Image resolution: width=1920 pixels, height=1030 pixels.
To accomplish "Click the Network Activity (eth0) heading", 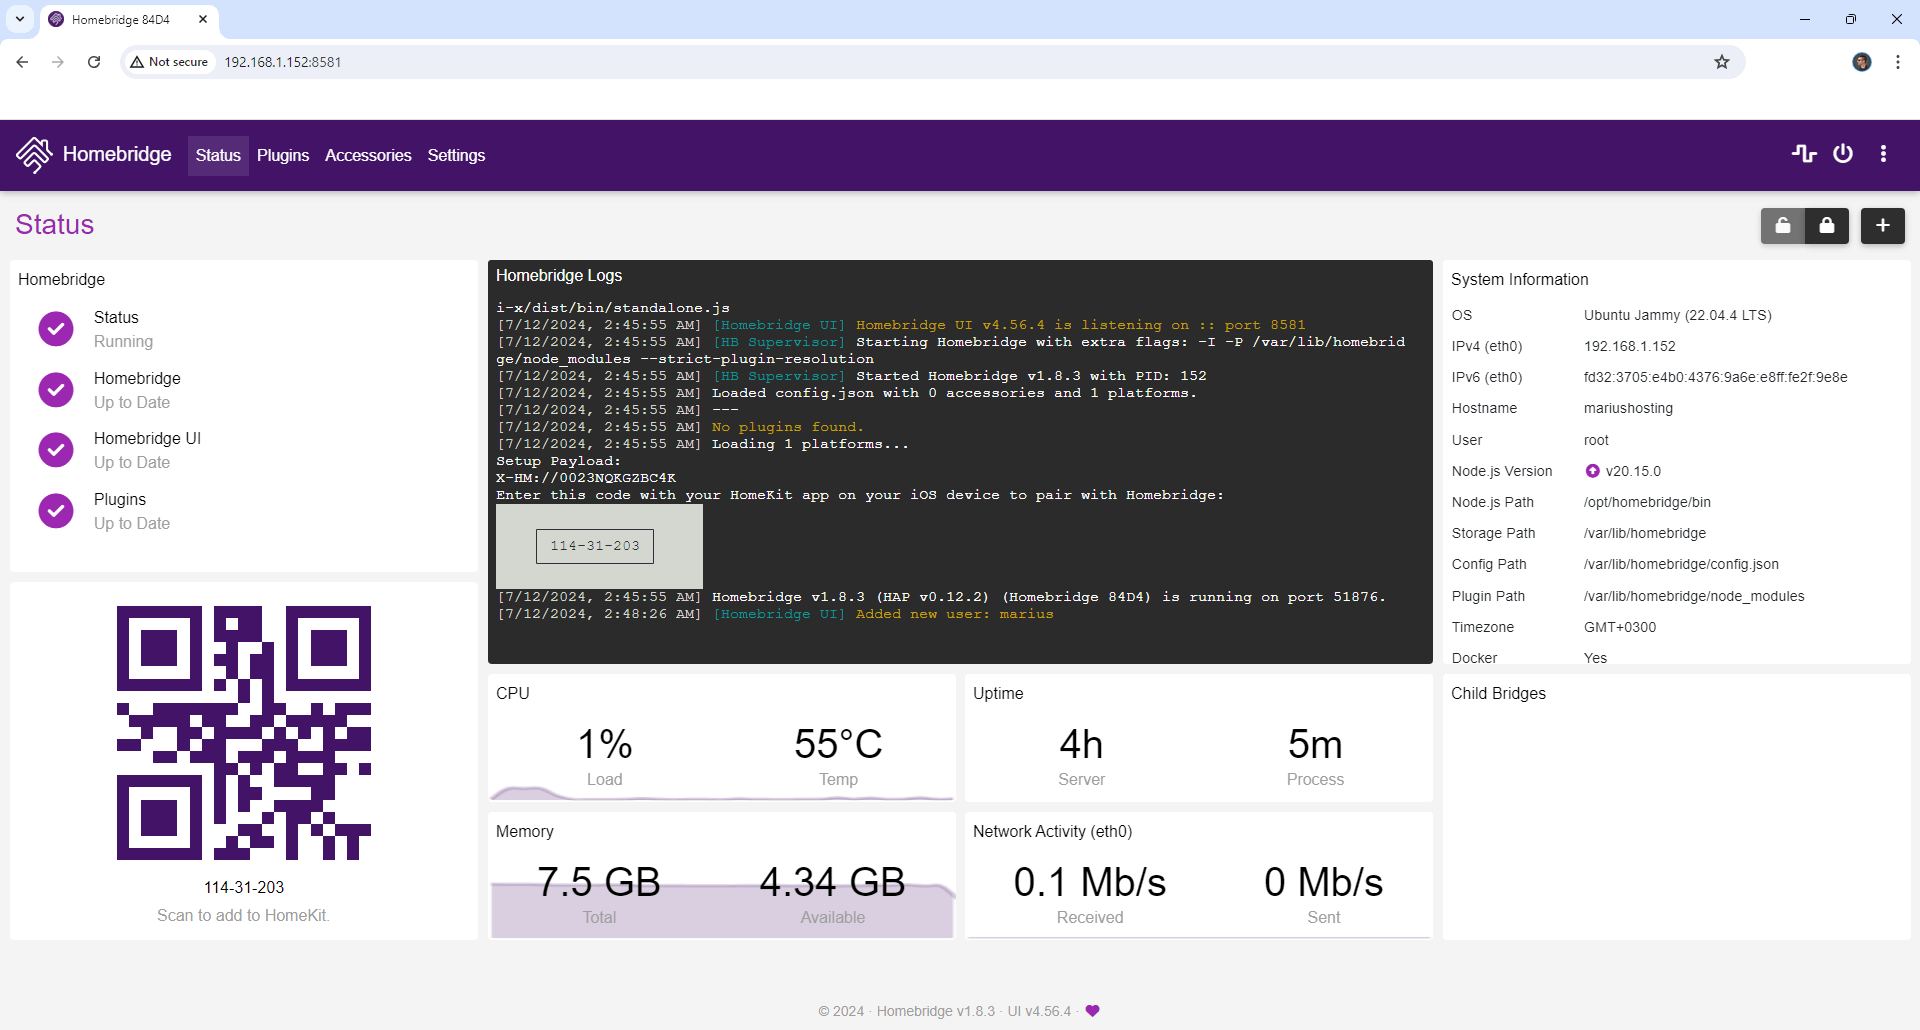I will coord(1052,832).
